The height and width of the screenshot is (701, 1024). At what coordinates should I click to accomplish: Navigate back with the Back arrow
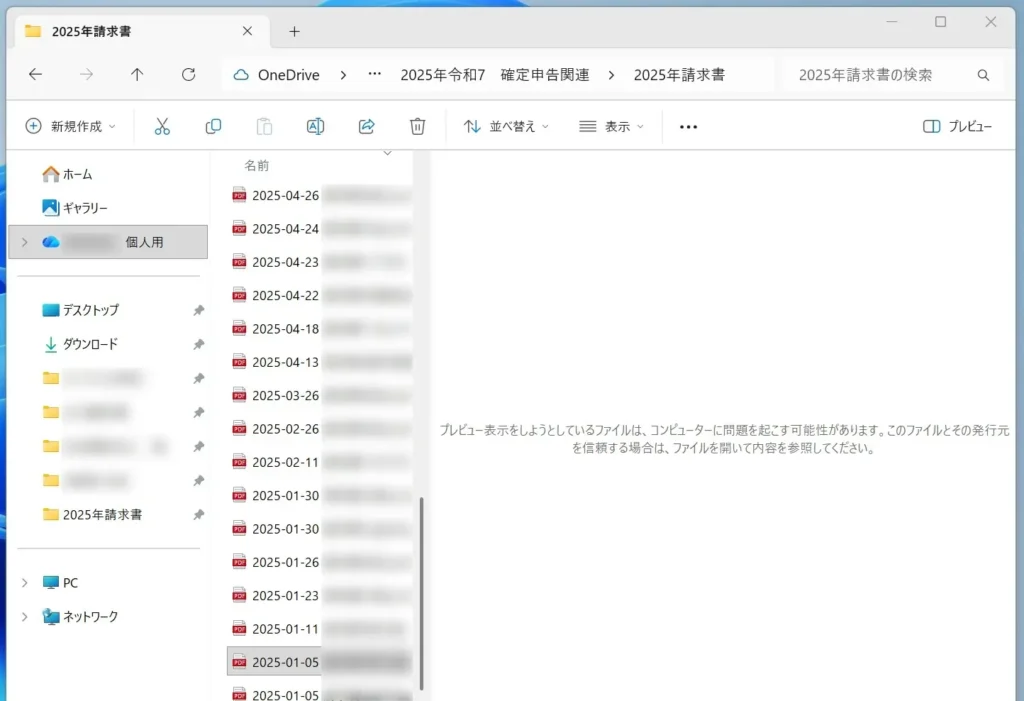pyautogui.click(x=35, y=74)
